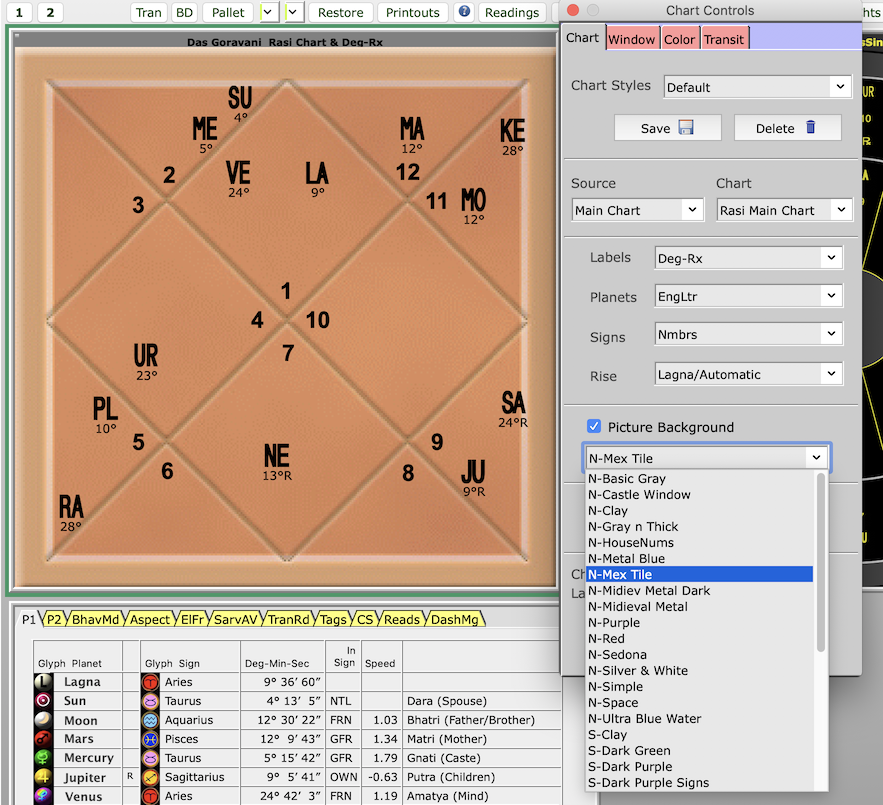The height and width of the screenshot is (805, 883).
Task: Click the Save button with floppy icon
Action: click(667, 128)
